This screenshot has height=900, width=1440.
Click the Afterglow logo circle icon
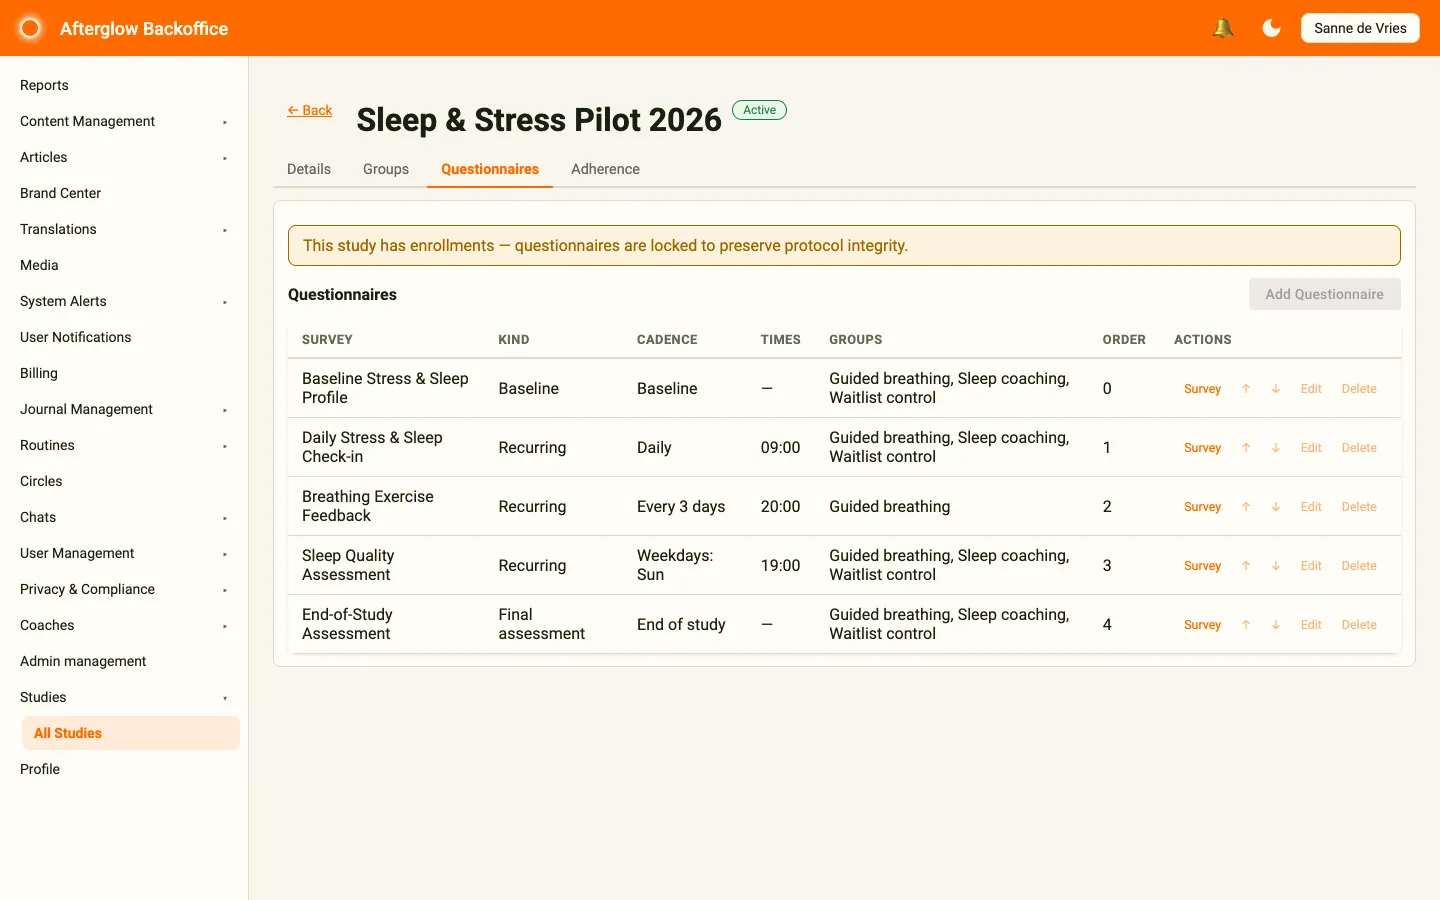30,28
